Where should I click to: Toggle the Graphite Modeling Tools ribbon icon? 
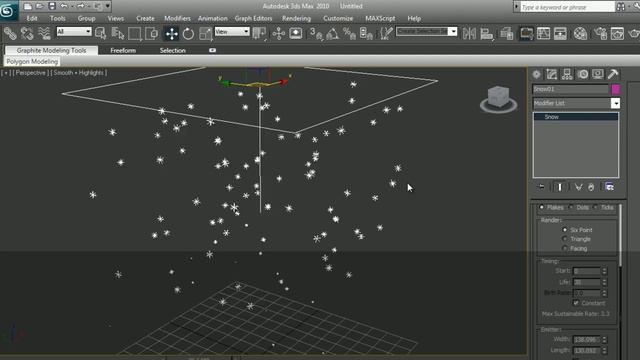click(x=526, y=33)
